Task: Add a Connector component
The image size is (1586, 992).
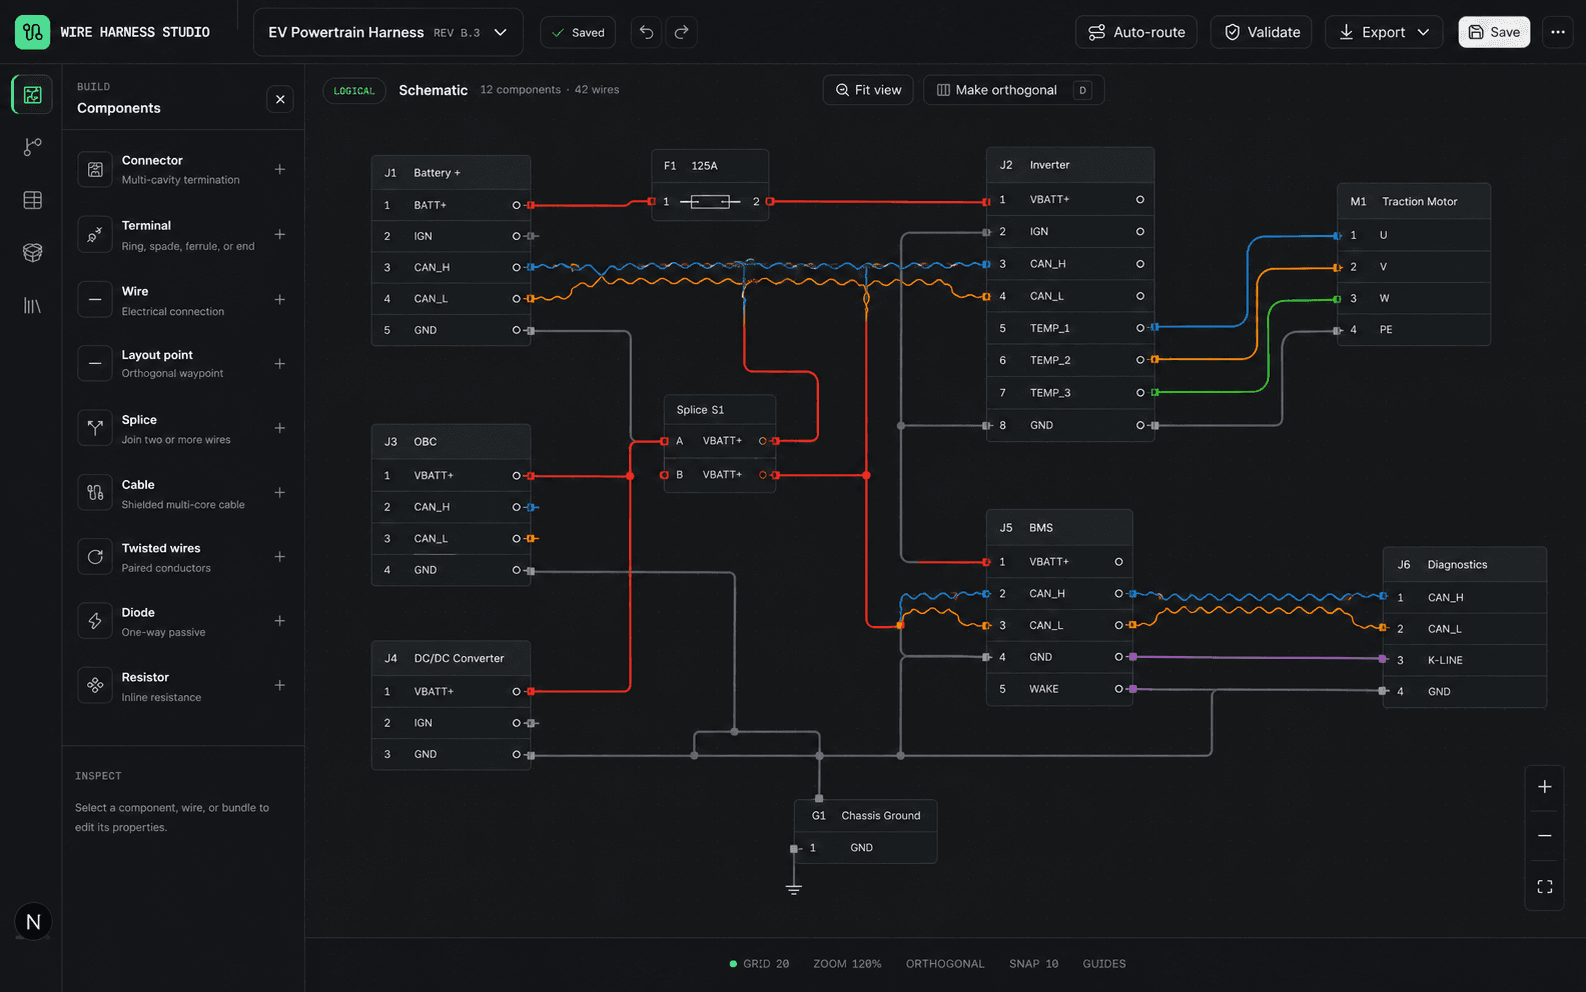Action: pos(280,169)
